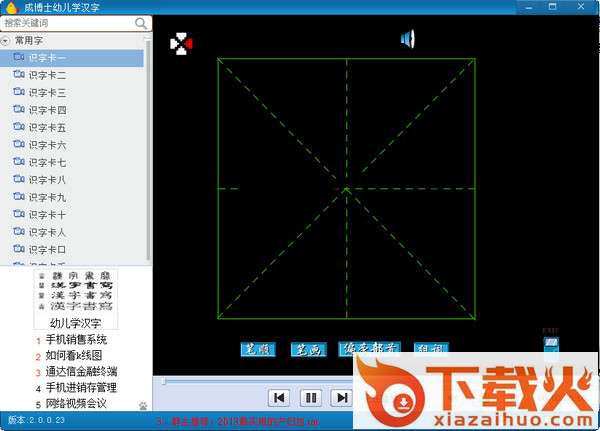Choose 识字卡人 from the list

47,232
